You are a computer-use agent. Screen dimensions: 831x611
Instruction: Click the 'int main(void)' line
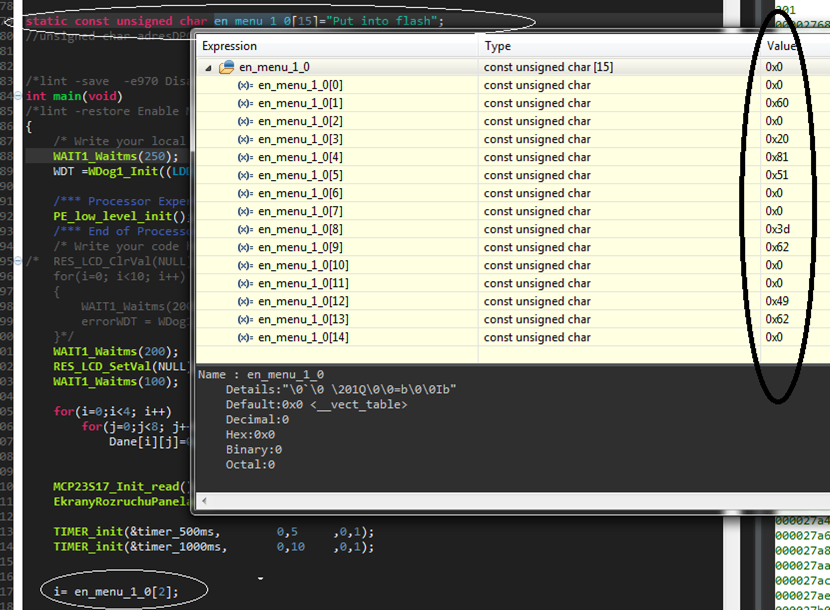pos(74,96)
